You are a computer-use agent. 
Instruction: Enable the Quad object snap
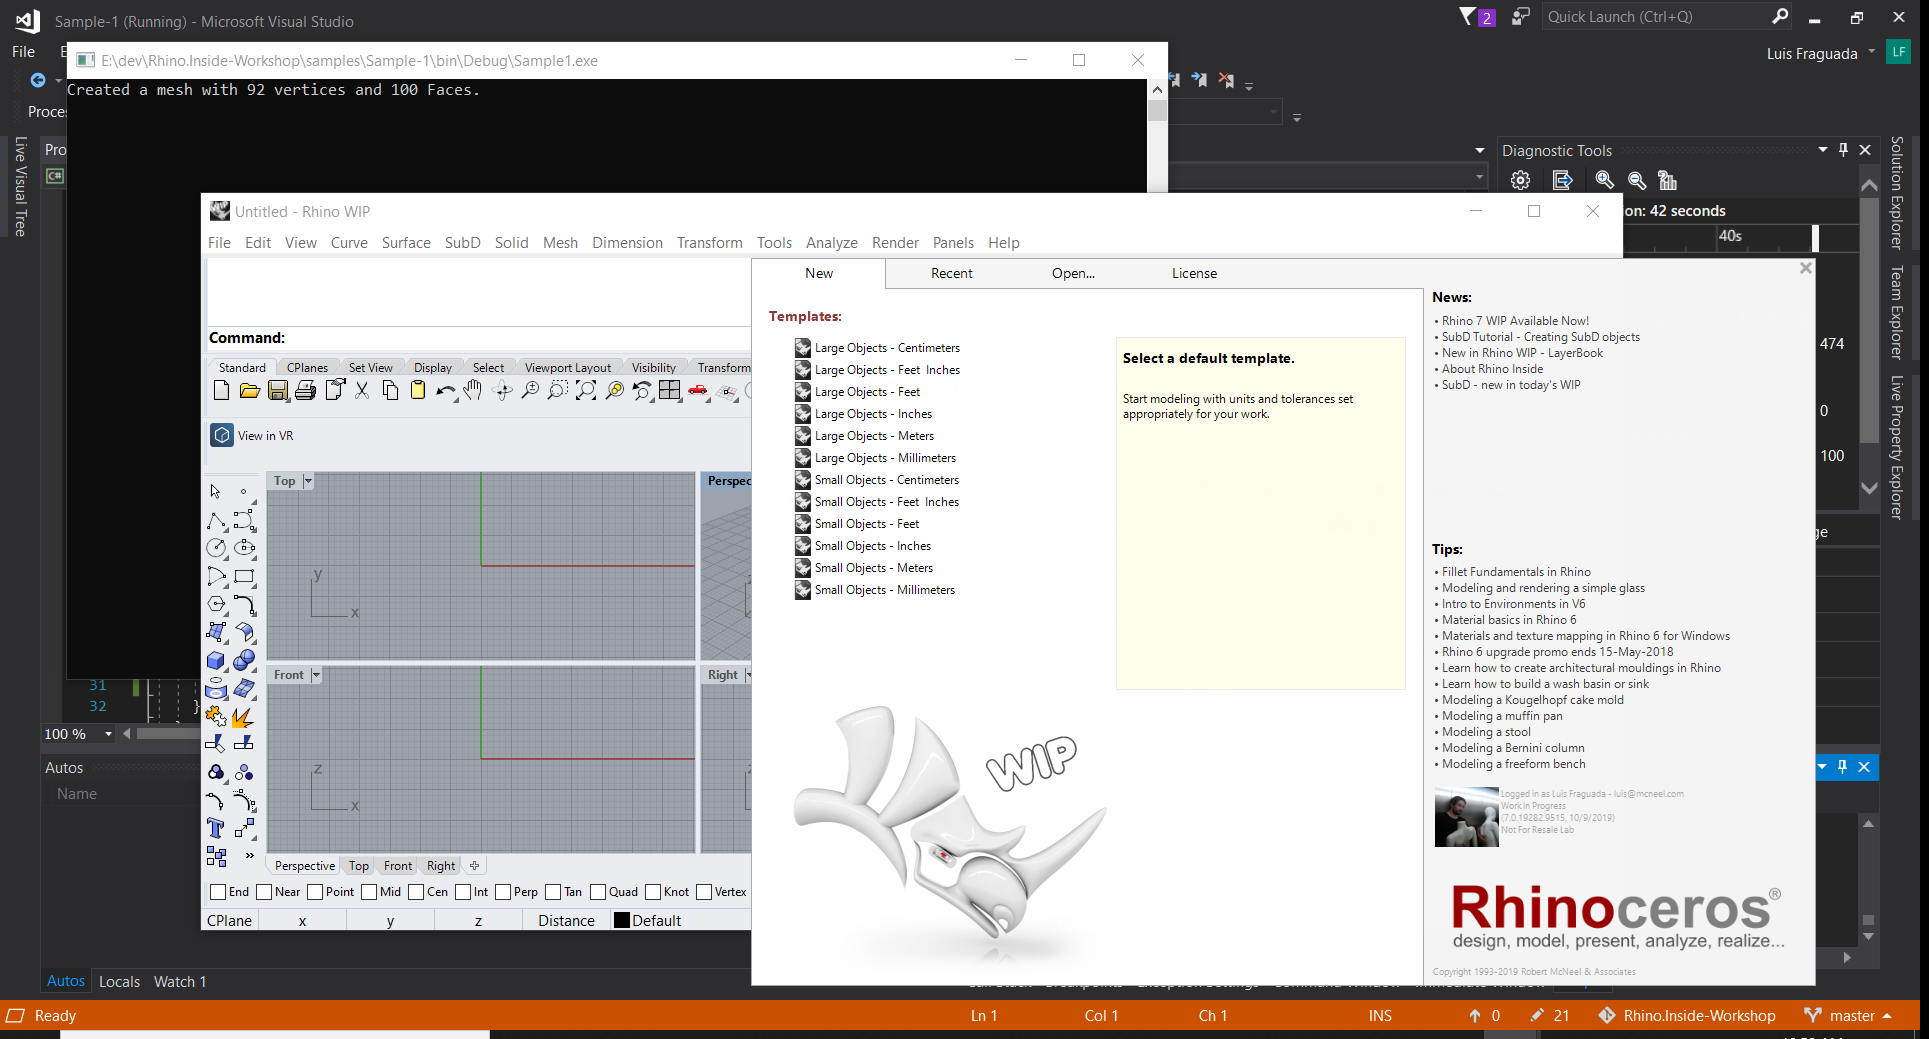click(x=598, y=892)
